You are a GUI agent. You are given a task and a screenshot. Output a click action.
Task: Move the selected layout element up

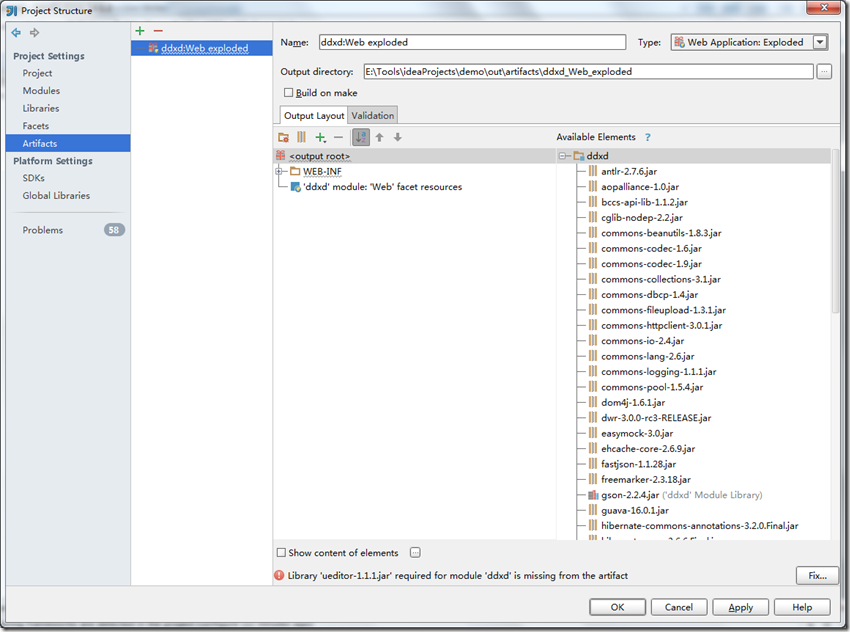[x=379, y=138]
